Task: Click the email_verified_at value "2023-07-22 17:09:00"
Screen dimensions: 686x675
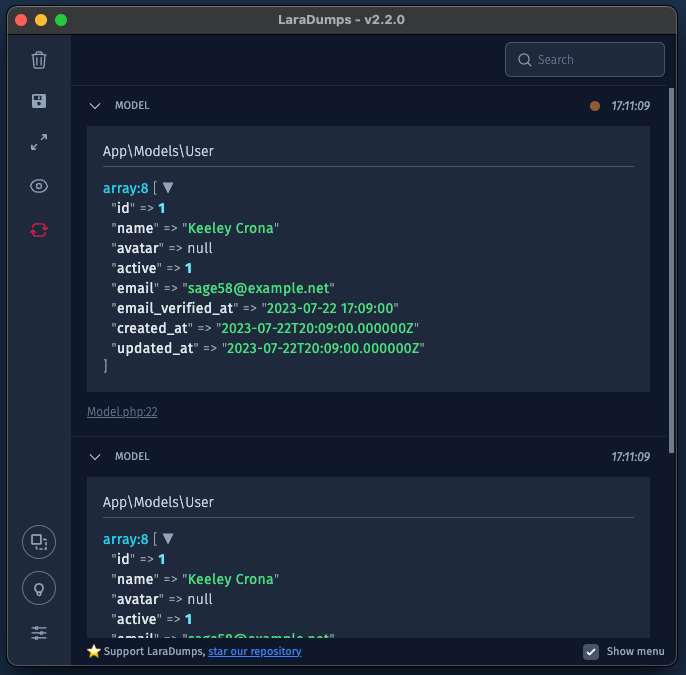Action: point(330,308)
